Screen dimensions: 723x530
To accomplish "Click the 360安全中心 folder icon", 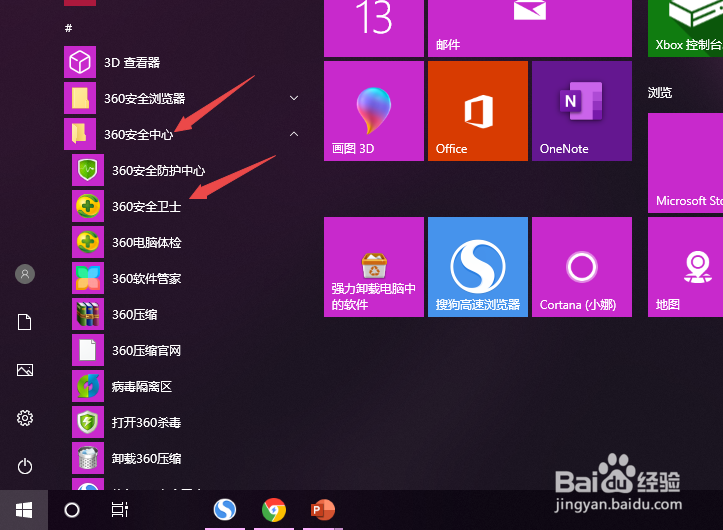I will (80, 134).
